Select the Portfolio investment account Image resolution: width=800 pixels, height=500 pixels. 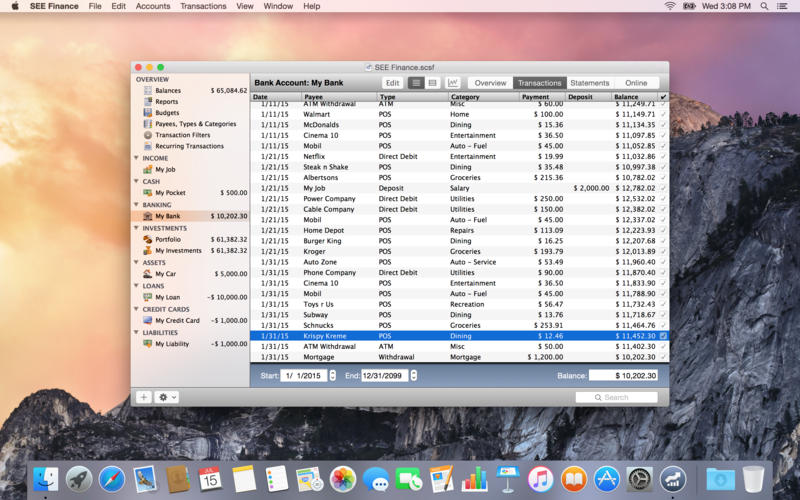click(x=167, y=239)
